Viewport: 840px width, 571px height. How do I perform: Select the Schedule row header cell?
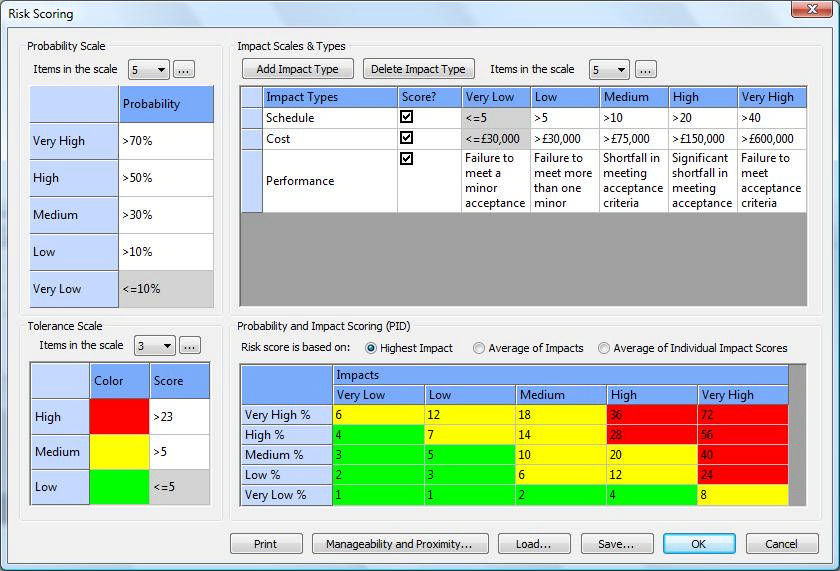tap(251, 118)
